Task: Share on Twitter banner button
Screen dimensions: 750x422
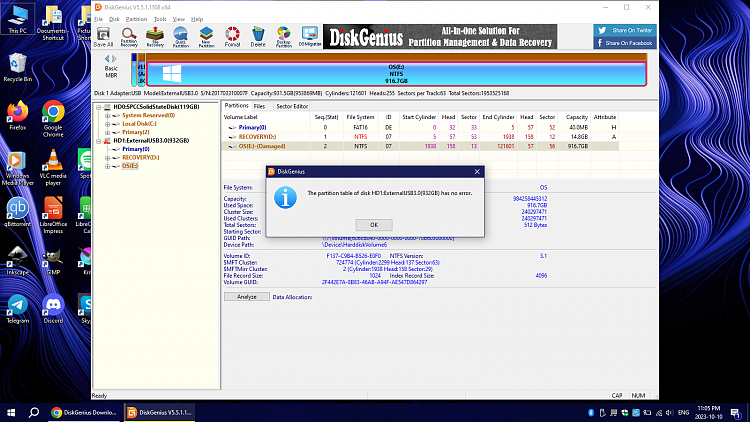Action: pyautogui.click(x=625, y=30)
